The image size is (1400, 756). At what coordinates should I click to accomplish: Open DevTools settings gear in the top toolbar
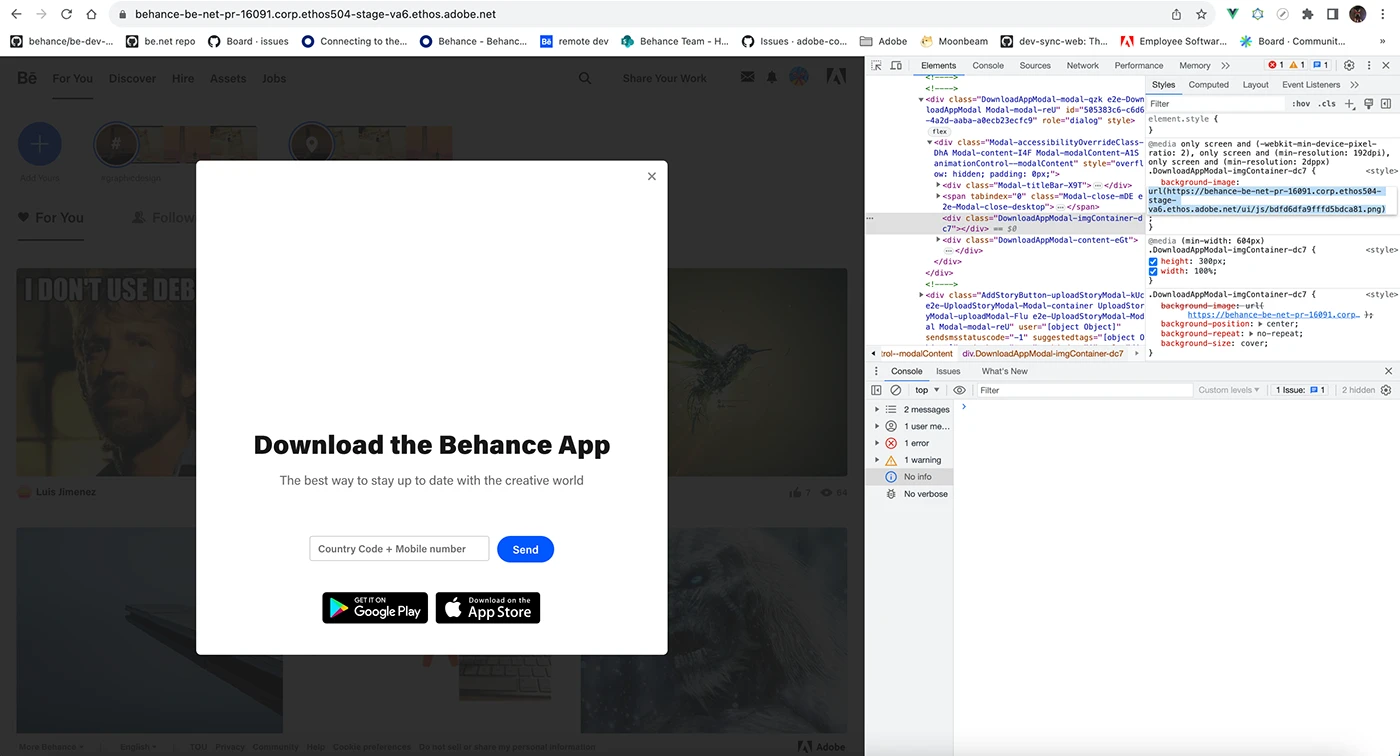(1349, 66)
